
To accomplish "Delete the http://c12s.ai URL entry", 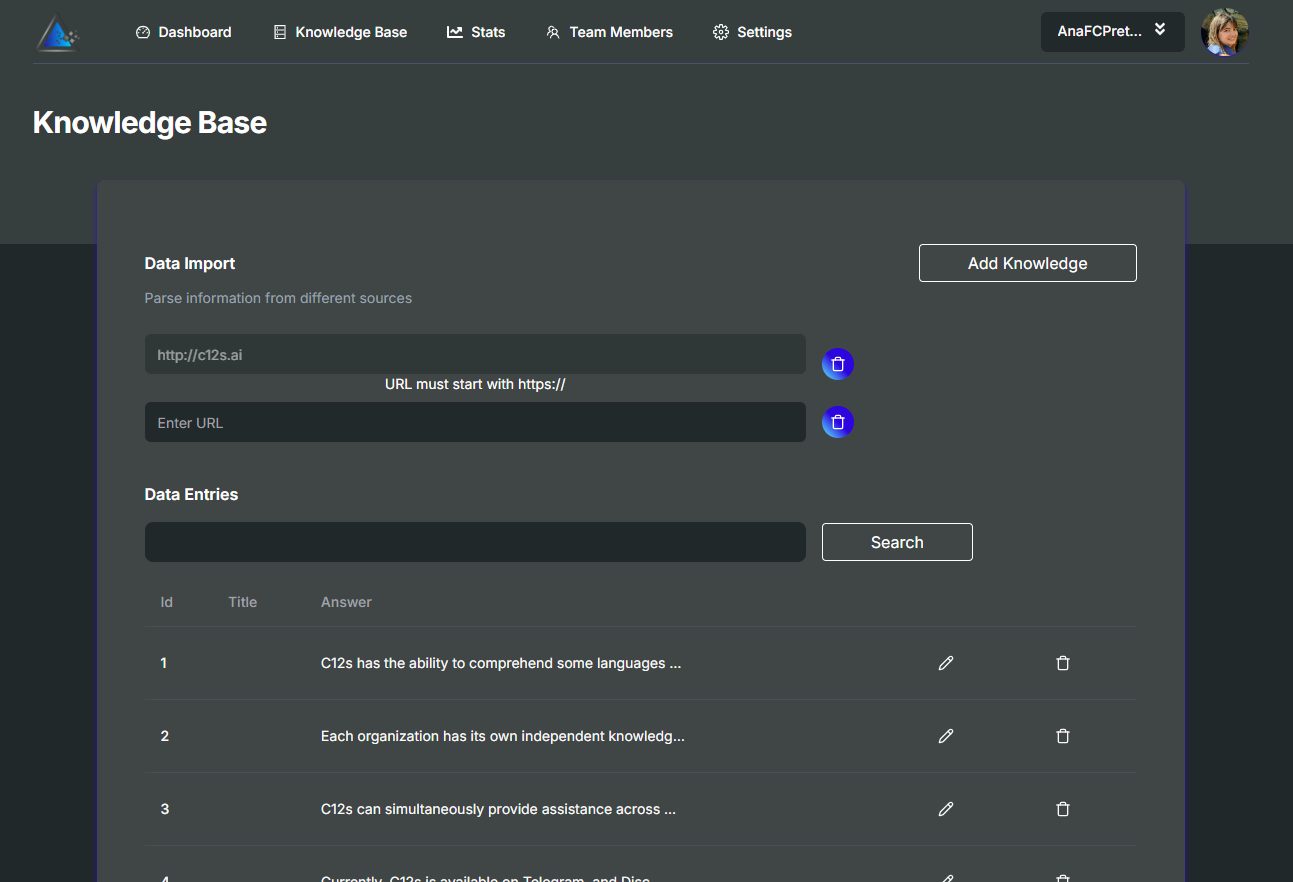I will 838,364.
